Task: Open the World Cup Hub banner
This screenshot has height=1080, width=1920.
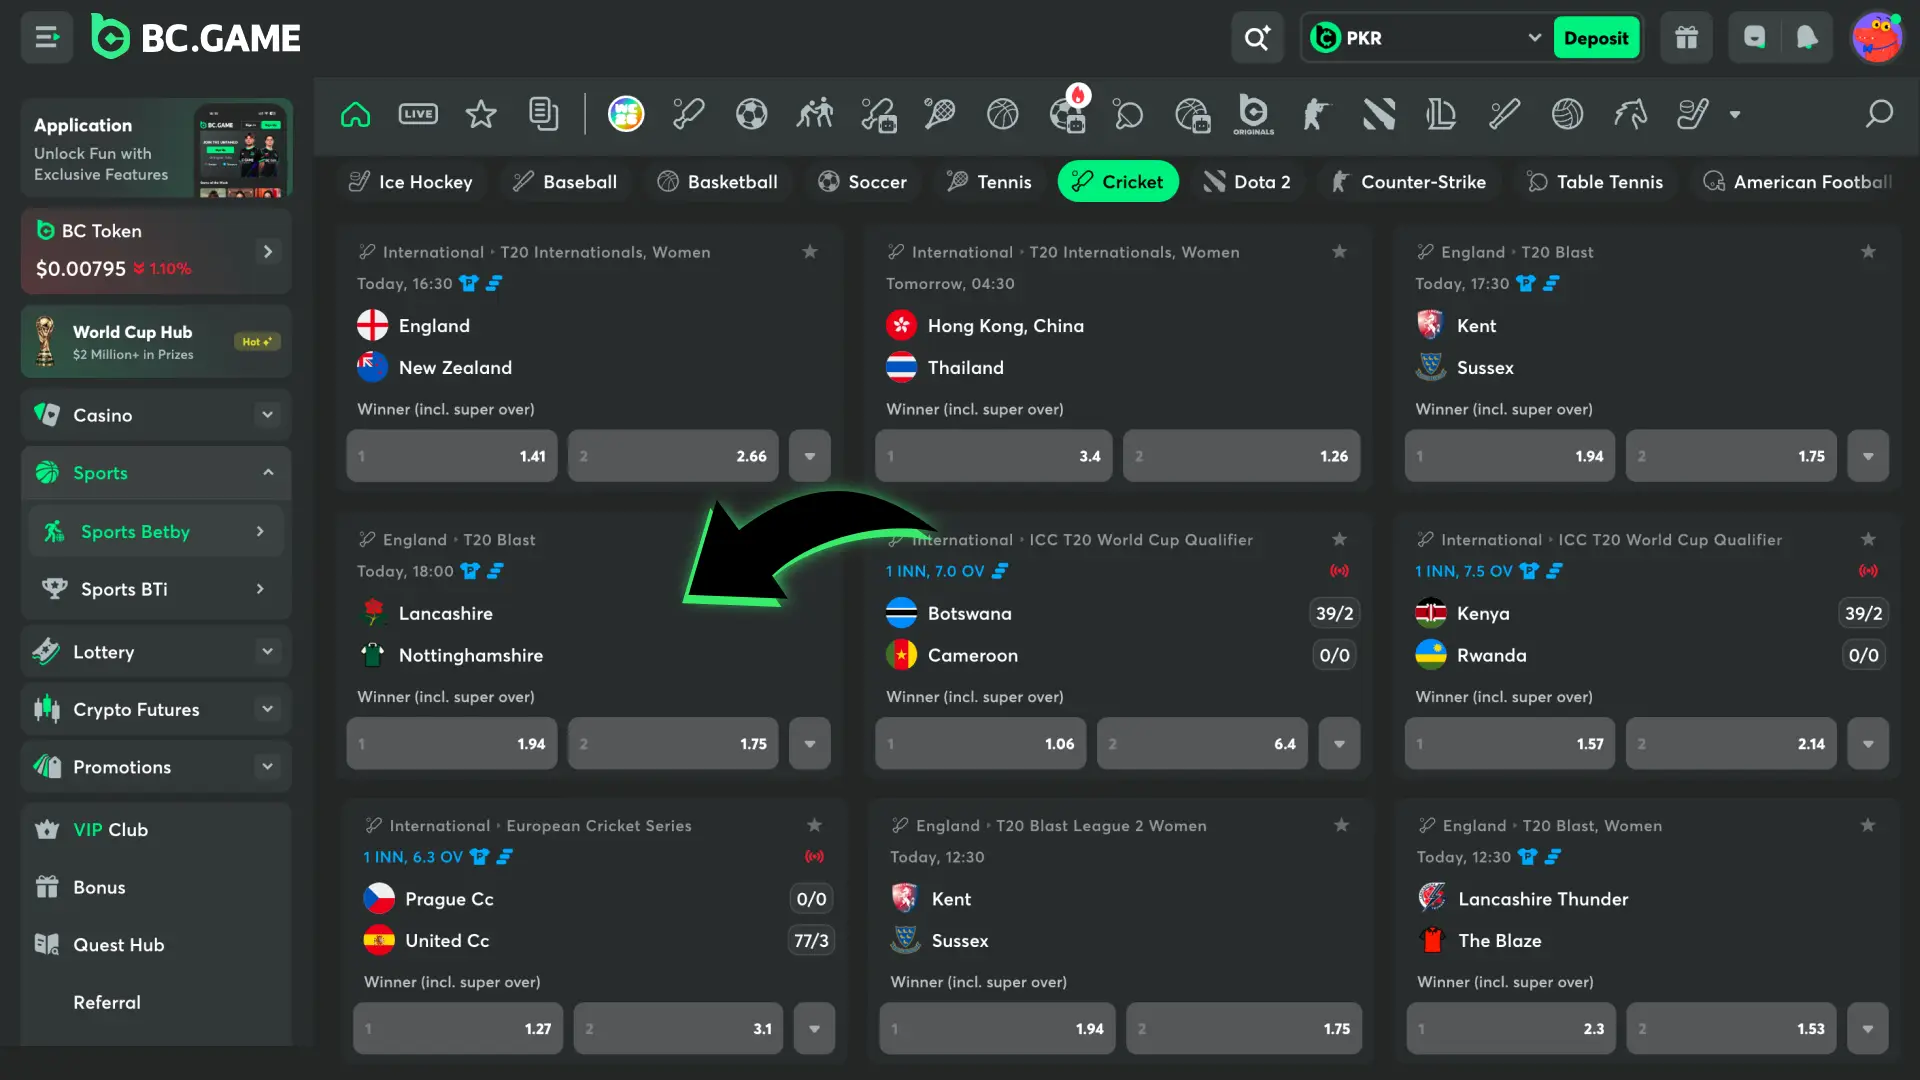Action: coord(156,342)
